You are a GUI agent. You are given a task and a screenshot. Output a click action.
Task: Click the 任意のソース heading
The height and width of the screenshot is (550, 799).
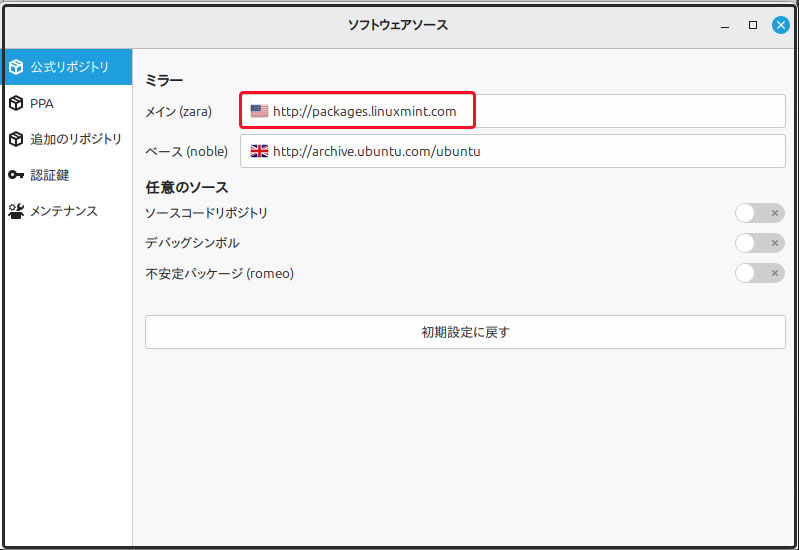point(187,187)
